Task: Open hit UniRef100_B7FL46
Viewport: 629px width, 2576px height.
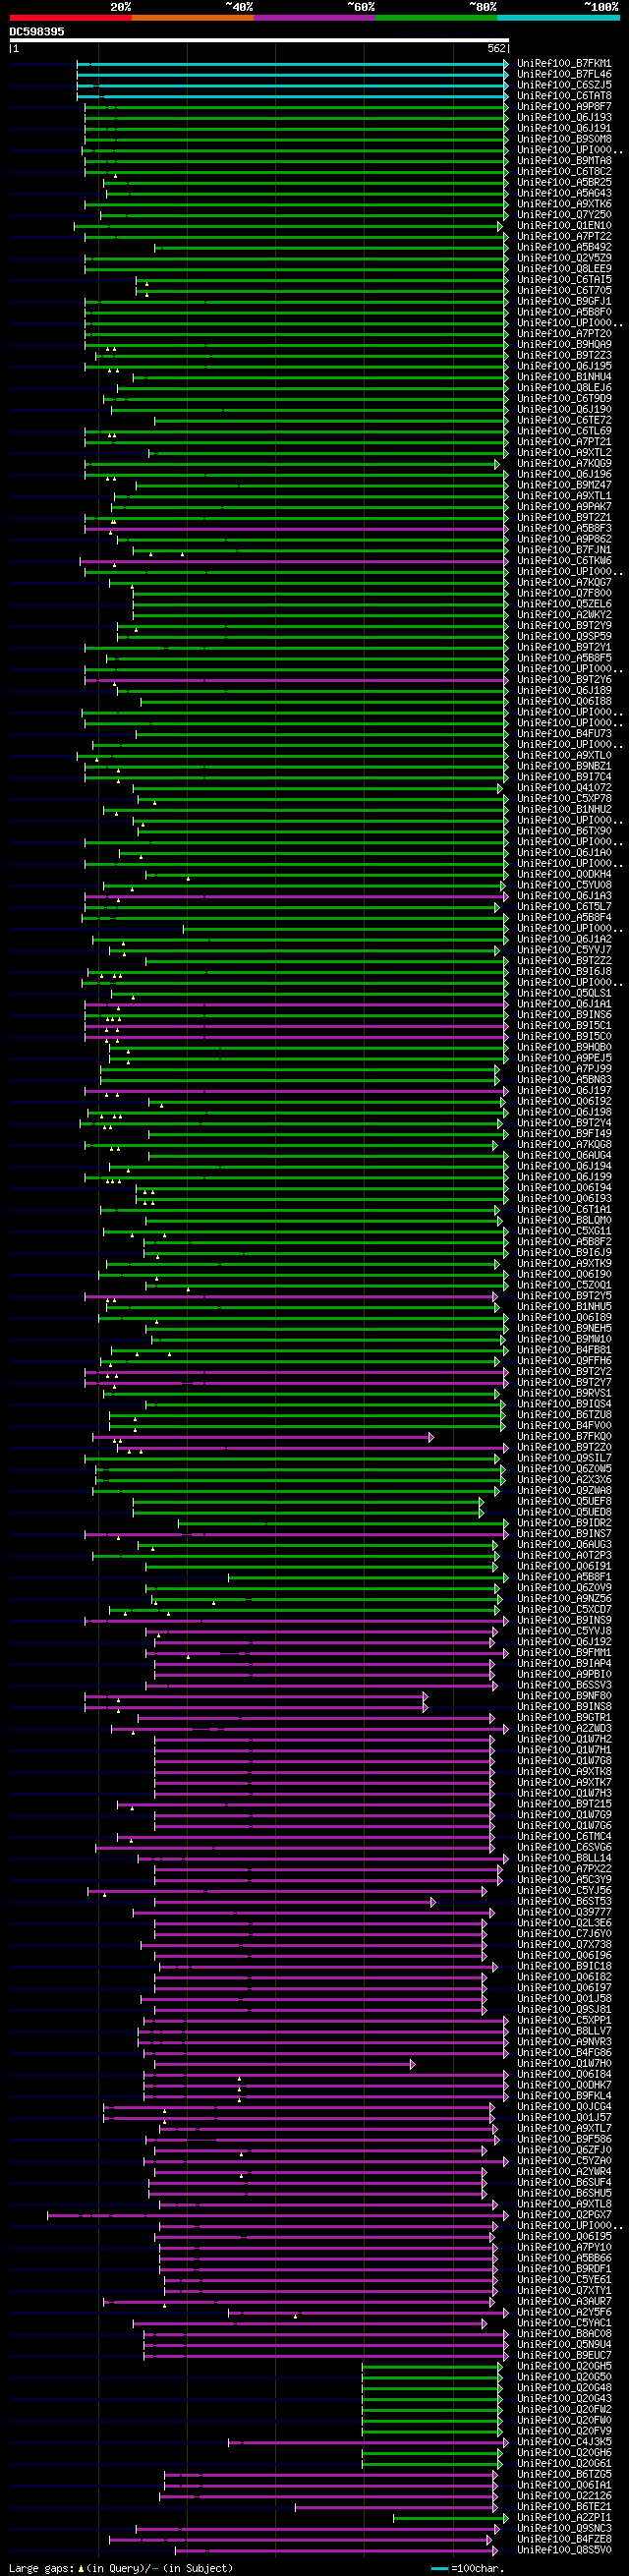Action: [564, 75]
